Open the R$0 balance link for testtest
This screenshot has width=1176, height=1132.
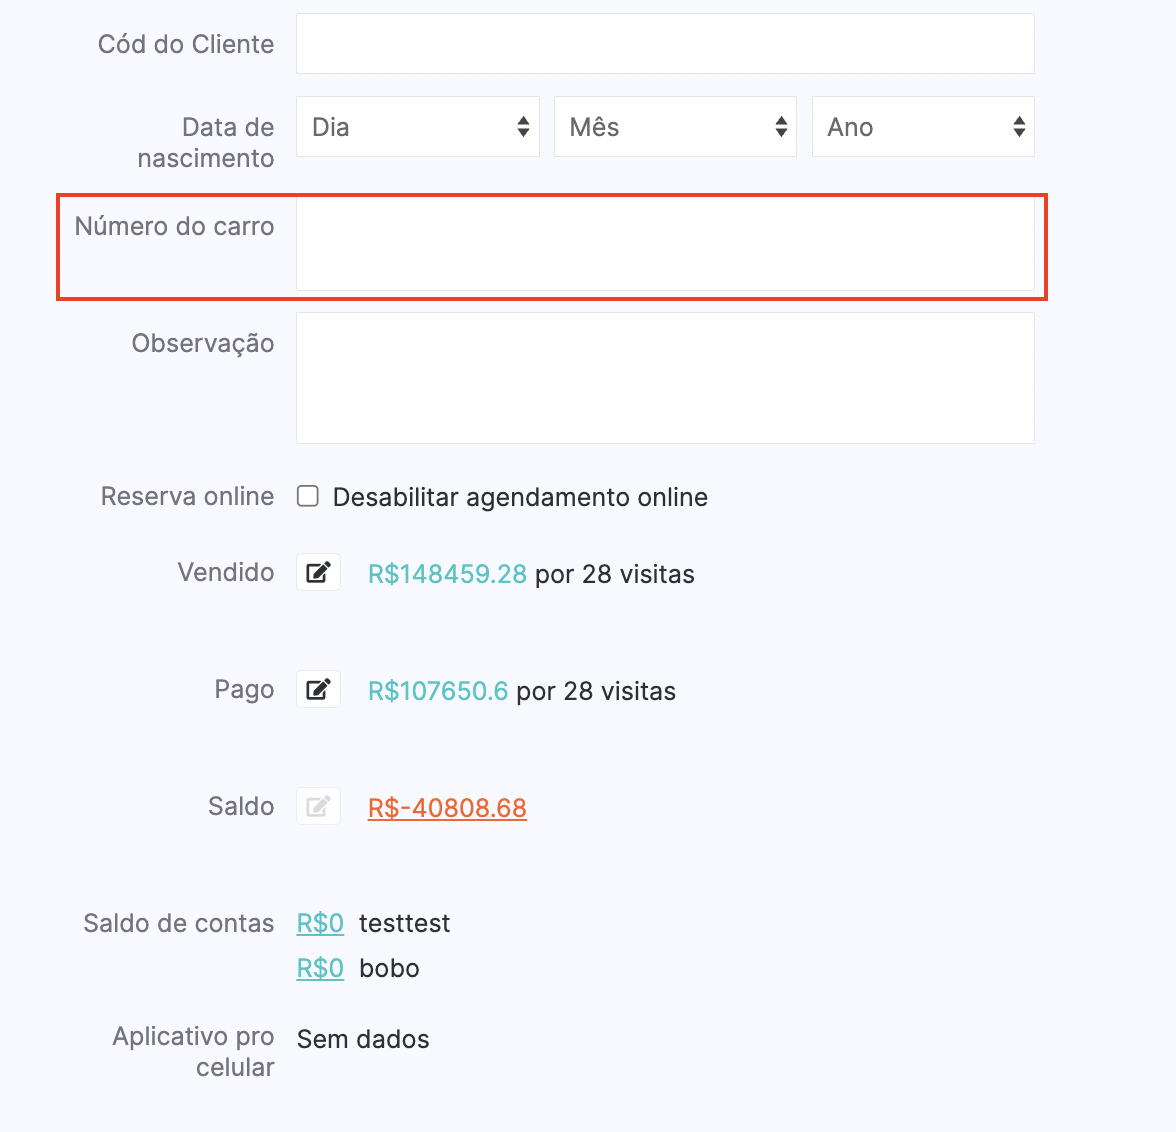point(320,923)
